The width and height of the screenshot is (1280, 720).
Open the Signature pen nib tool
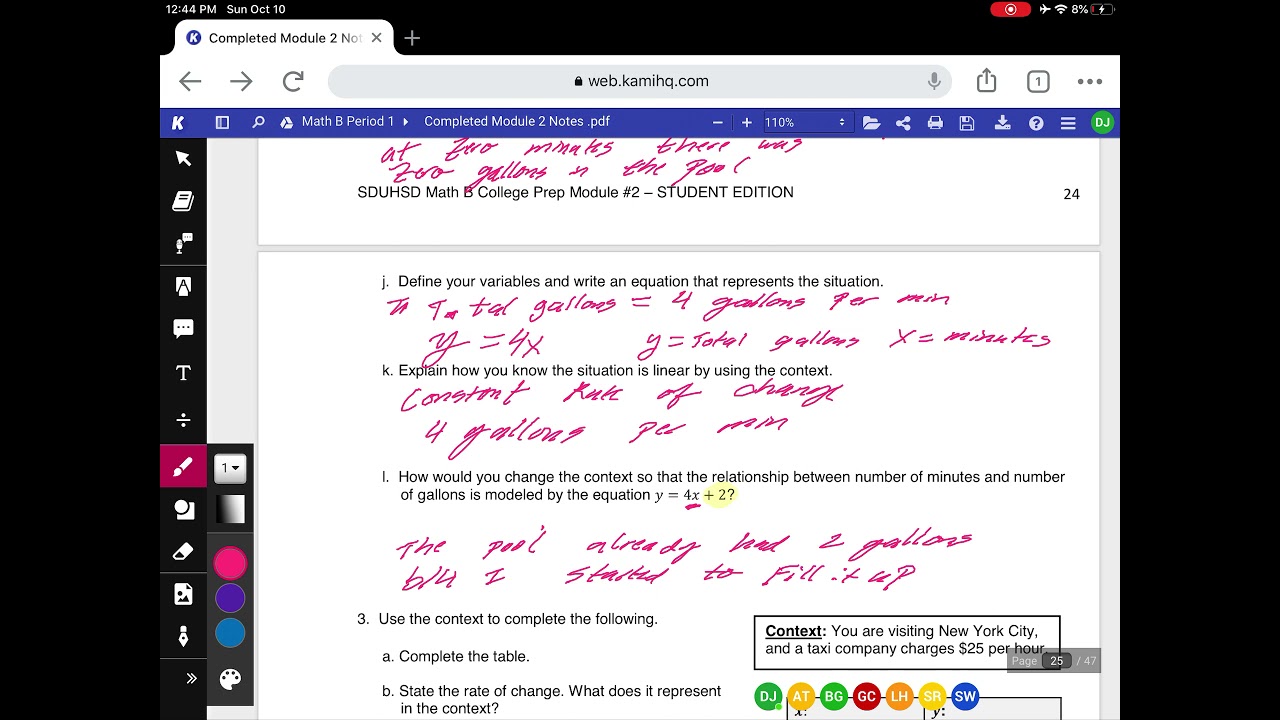pos(183,637)
